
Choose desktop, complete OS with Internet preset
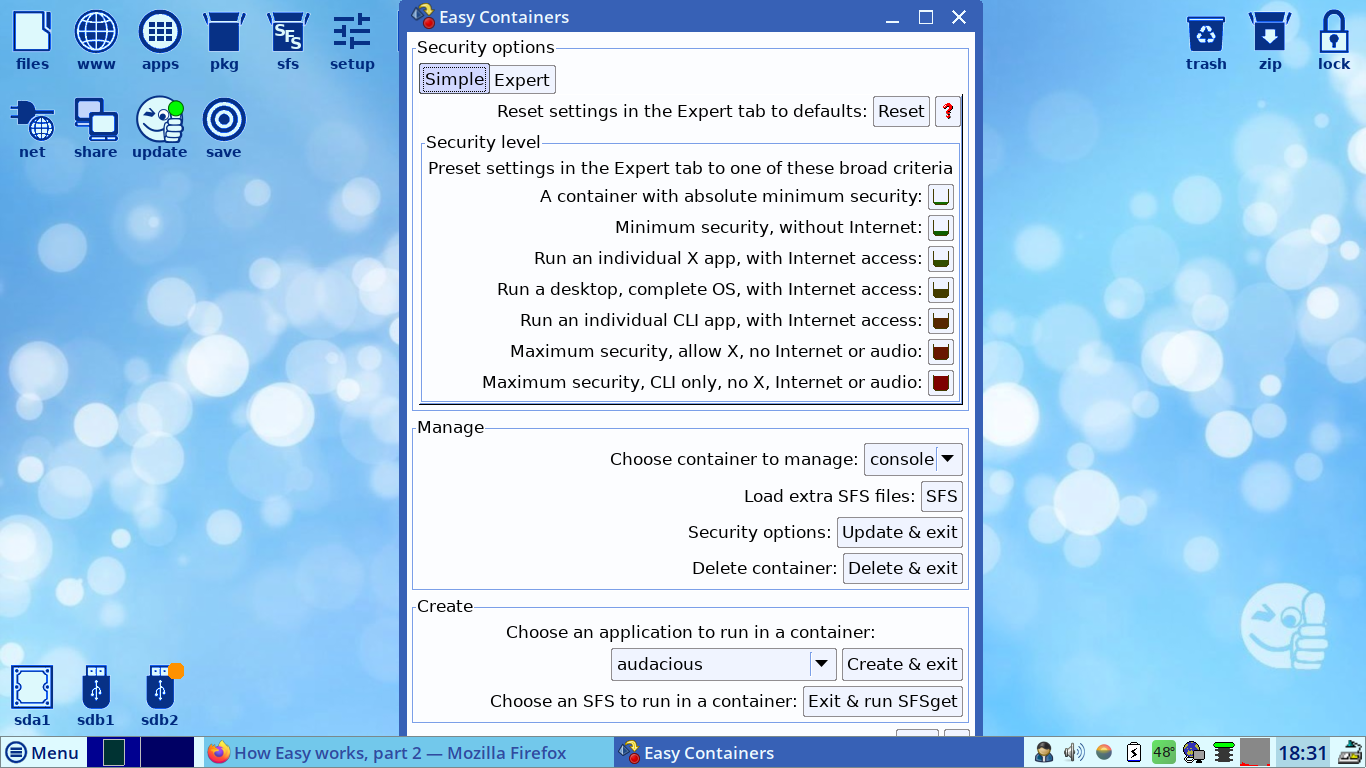tap(941, 289)
